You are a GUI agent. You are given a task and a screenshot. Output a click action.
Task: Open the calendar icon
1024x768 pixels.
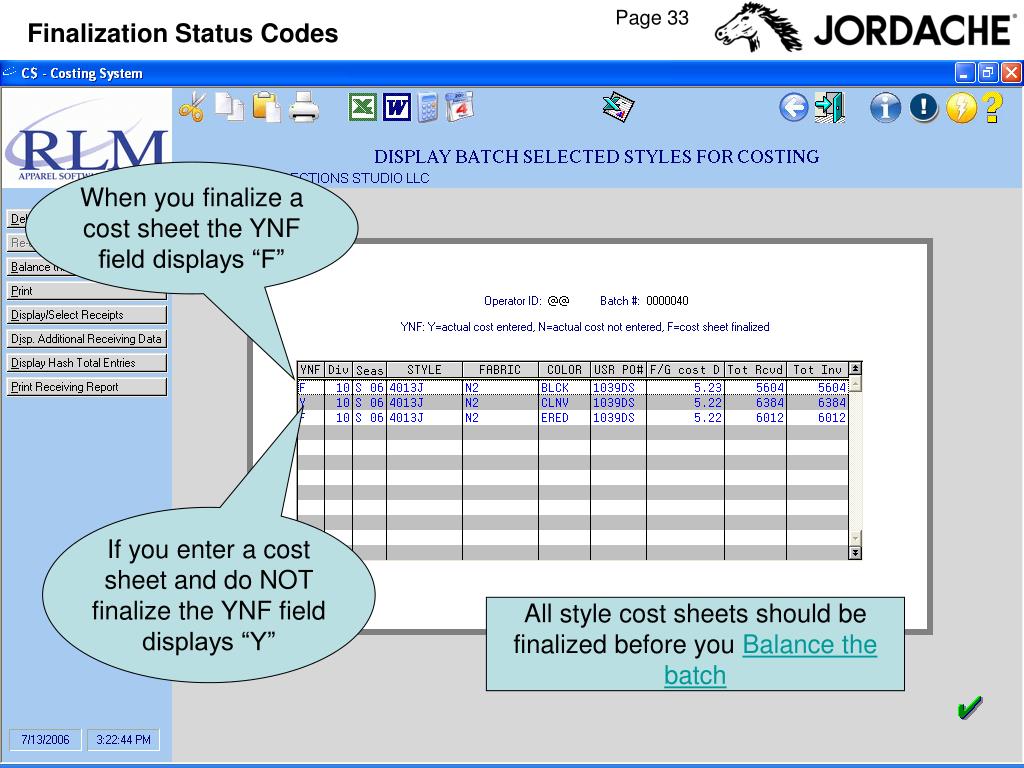459,107
